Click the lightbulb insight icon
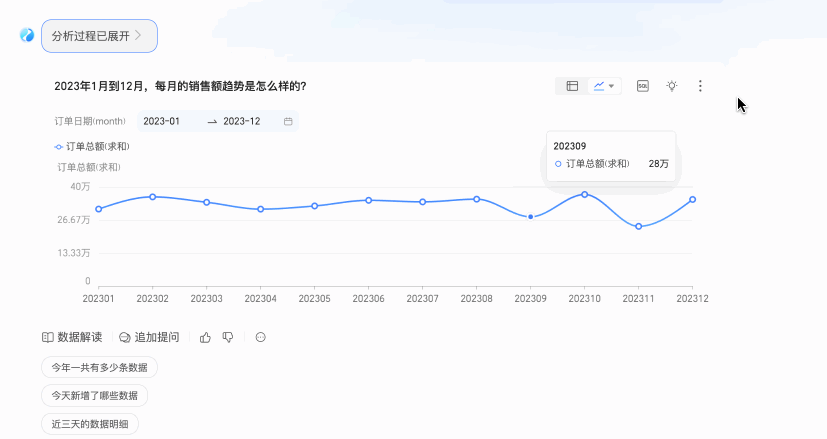This screenshot has height=439, width=827. point(671,86)
